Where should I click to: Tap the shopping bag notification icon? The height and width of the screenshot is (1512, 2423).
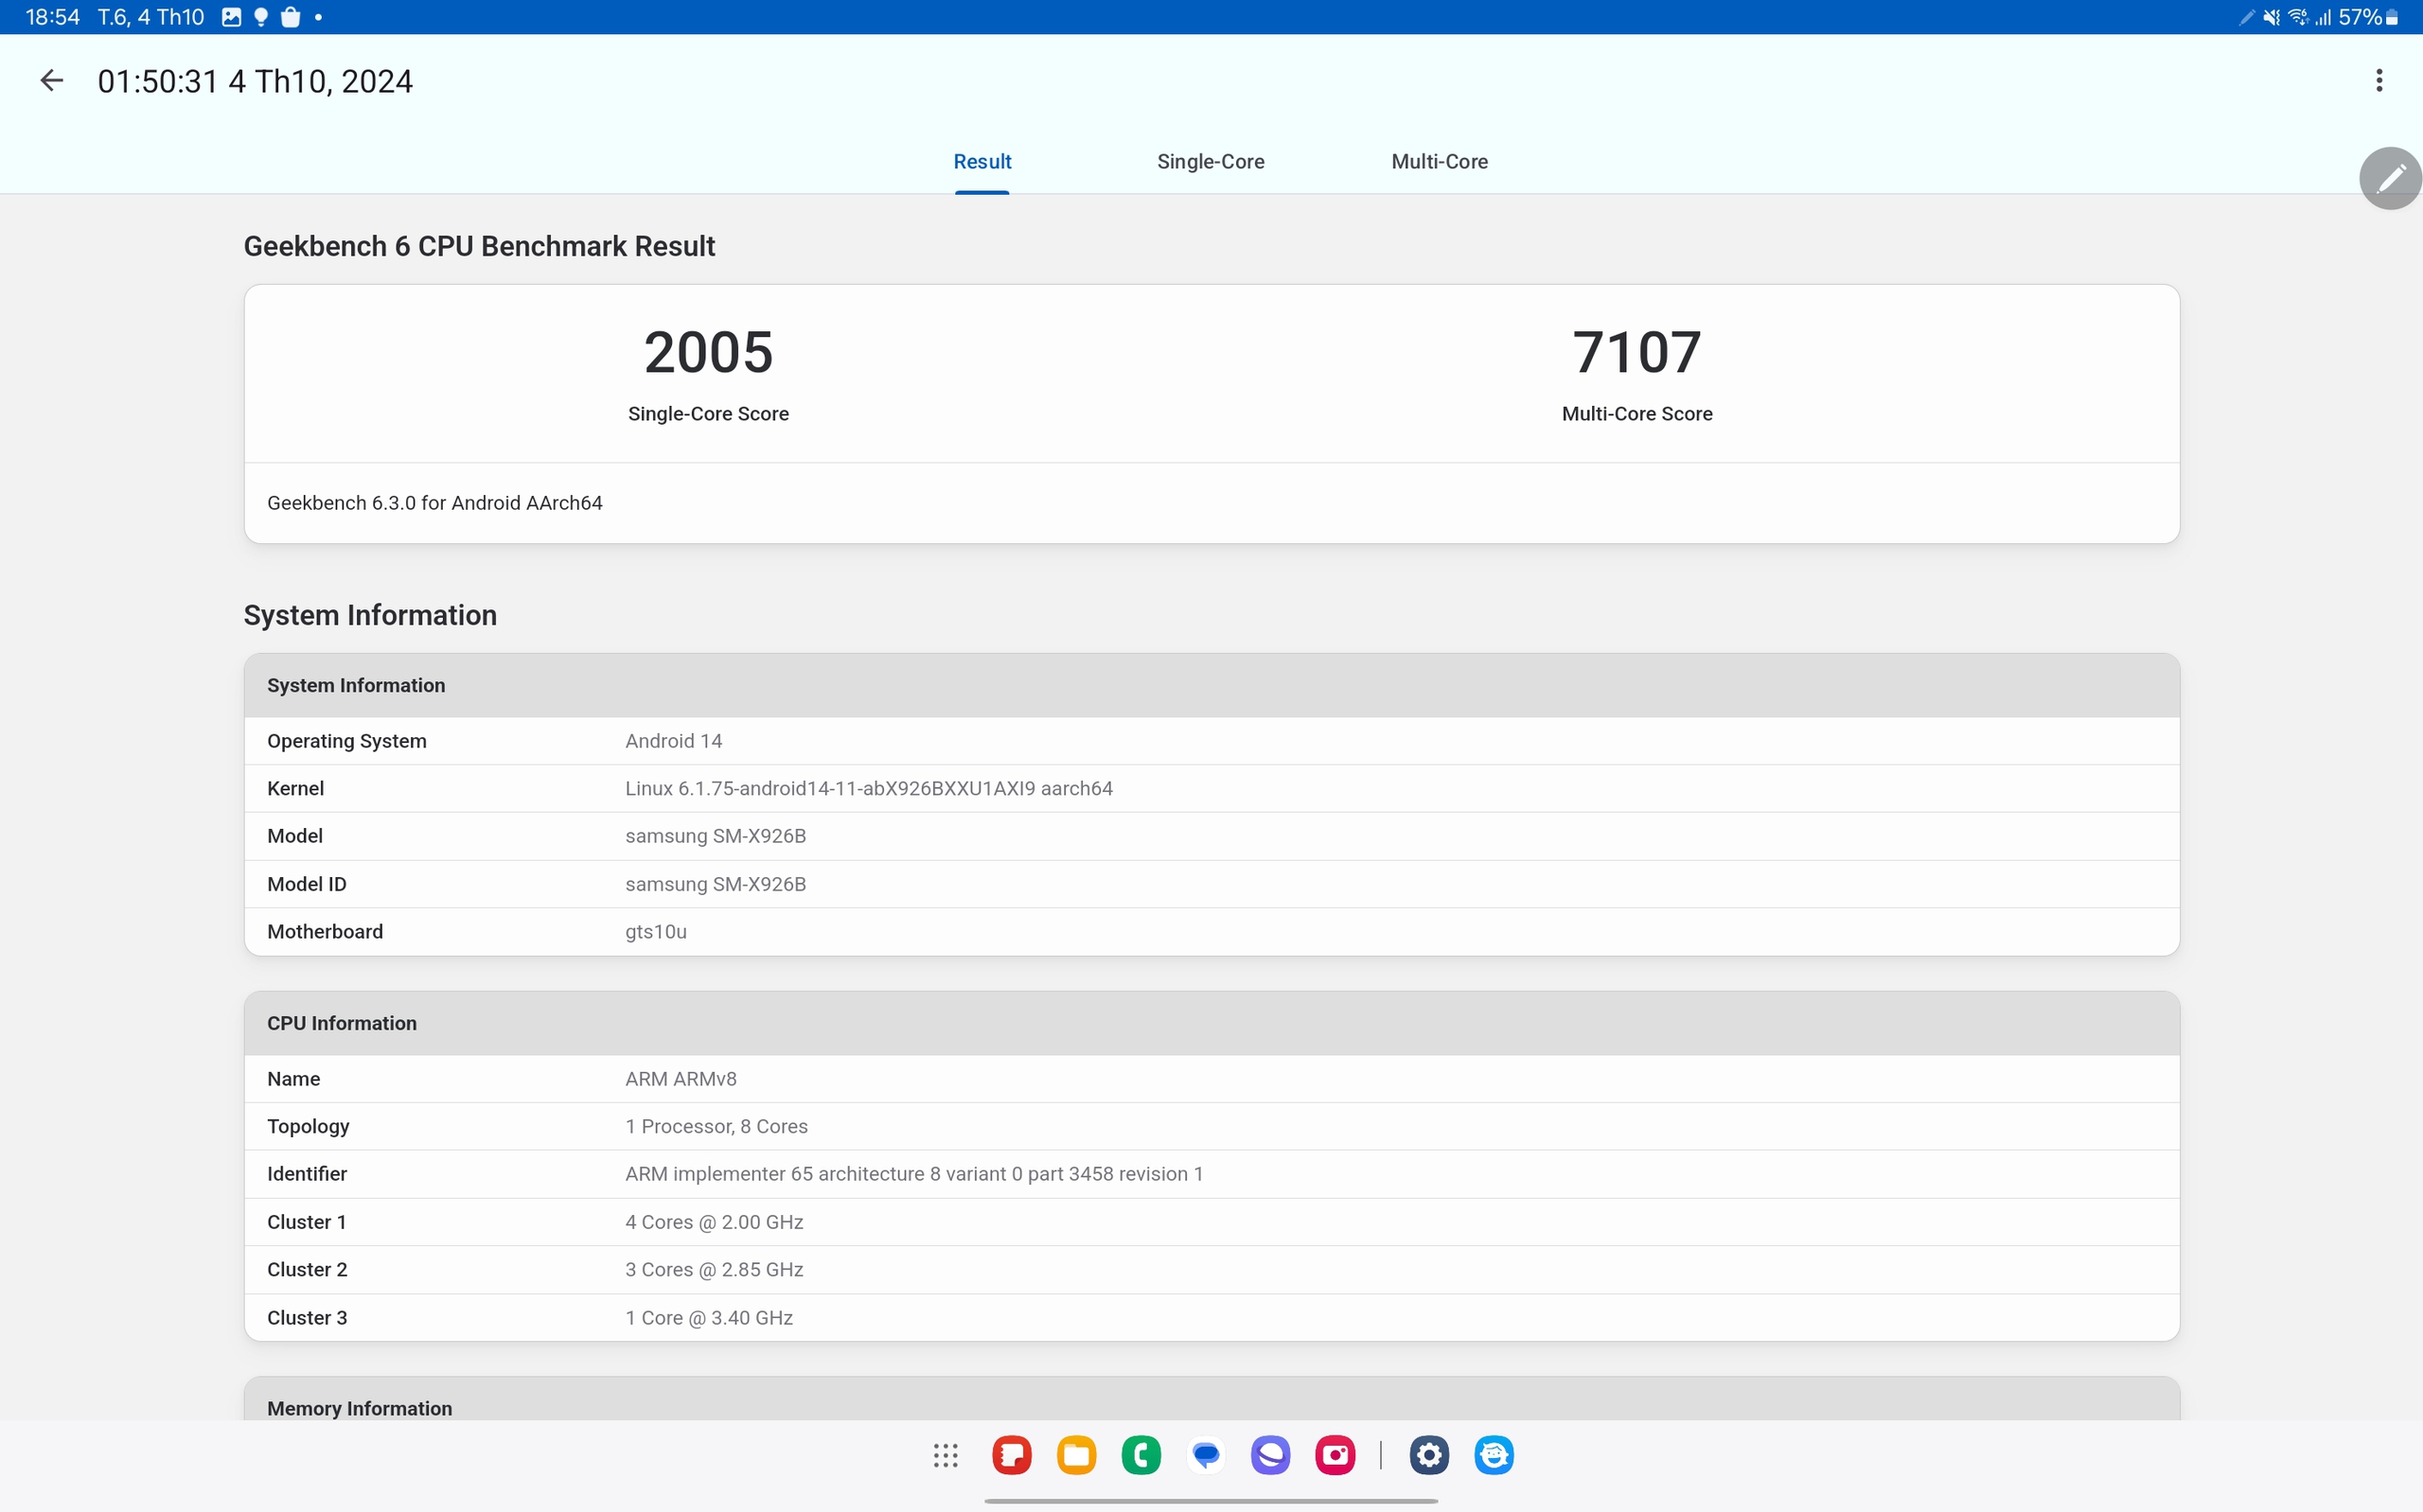[290, 17]
